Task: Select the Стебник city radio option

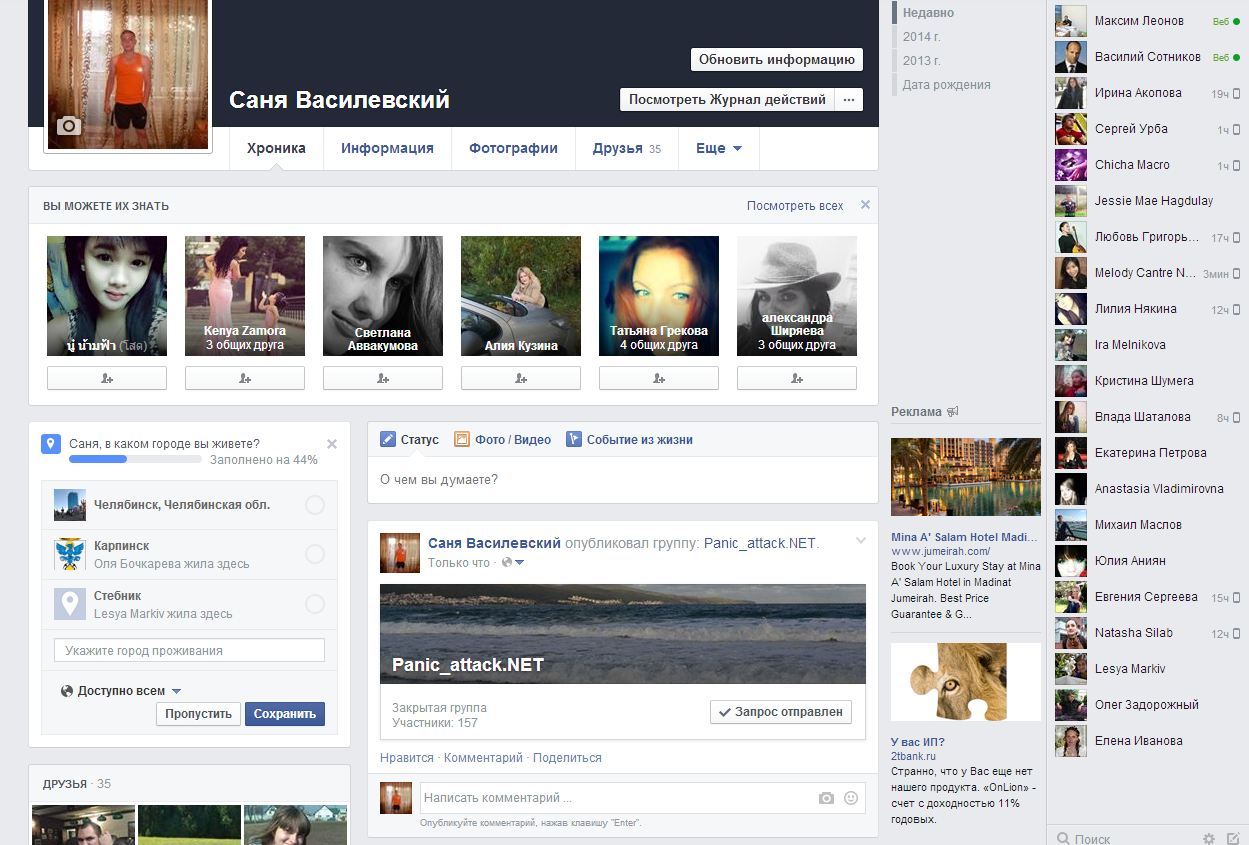Action: pos(315,604)
